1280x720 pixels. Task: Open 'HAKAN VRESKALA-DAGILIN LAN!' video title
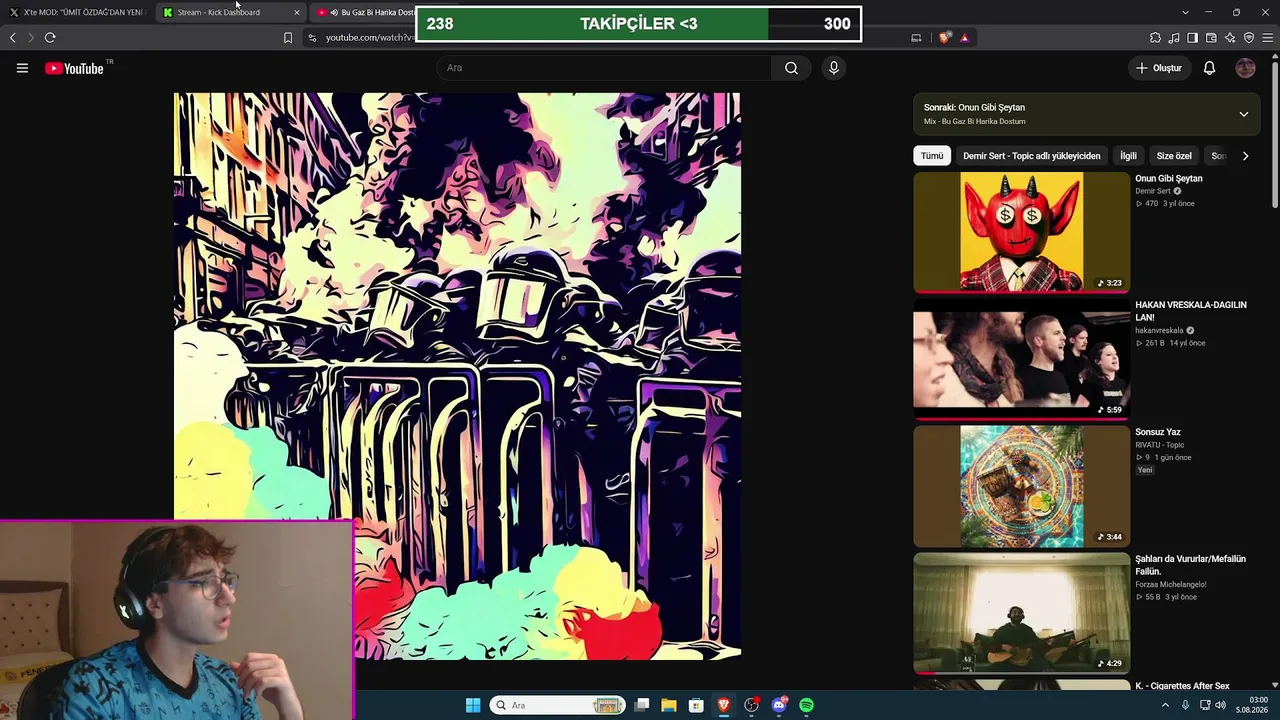tap(1190, 311)
